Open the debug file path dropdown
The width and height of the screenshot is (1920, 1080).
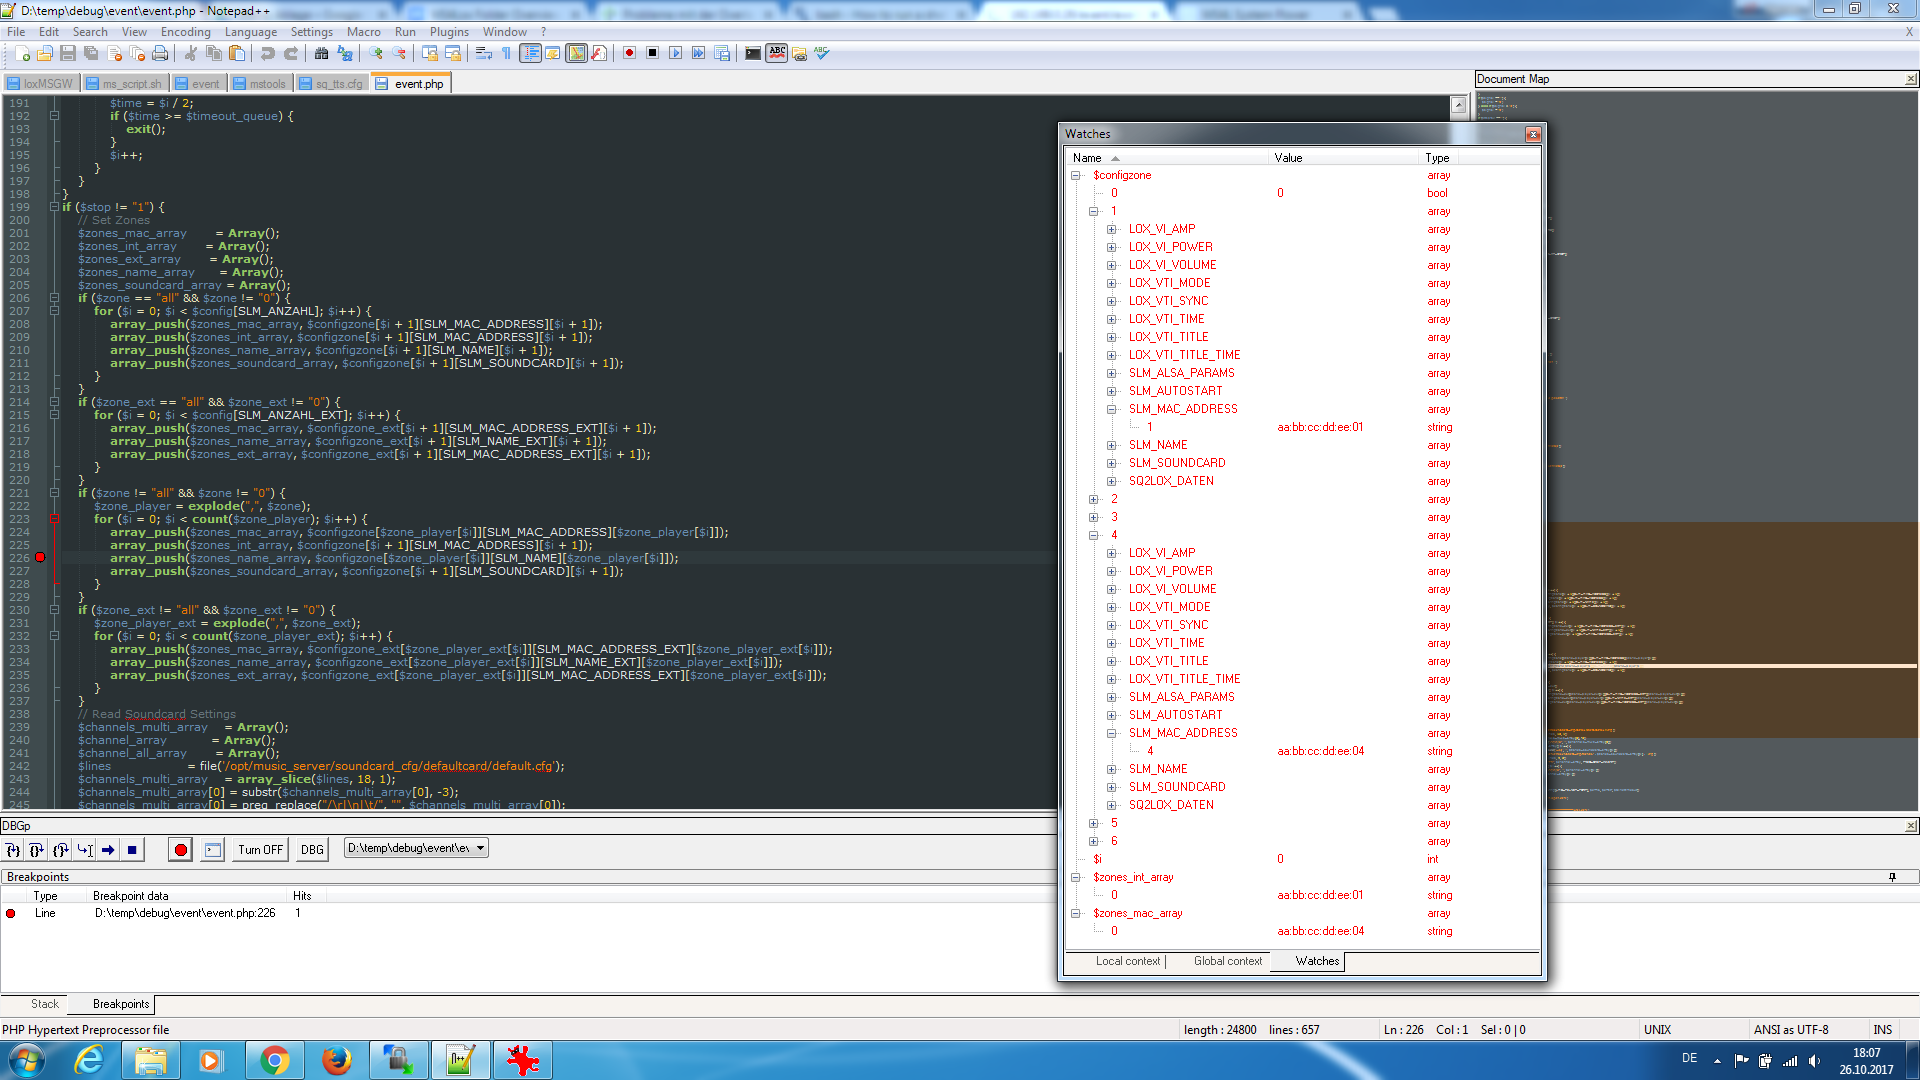click(x=481, y=848)
